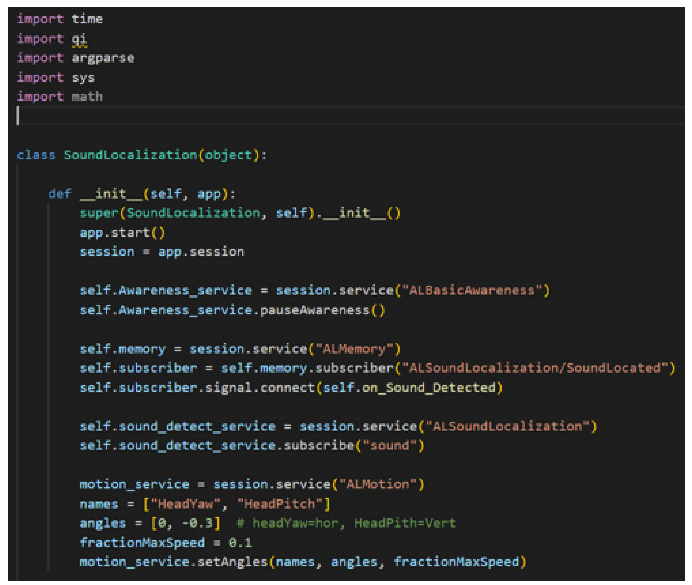This screenshot has height=585, width=692.
Task: Click the 'import sys' line
Action: [x=56, y=77]
